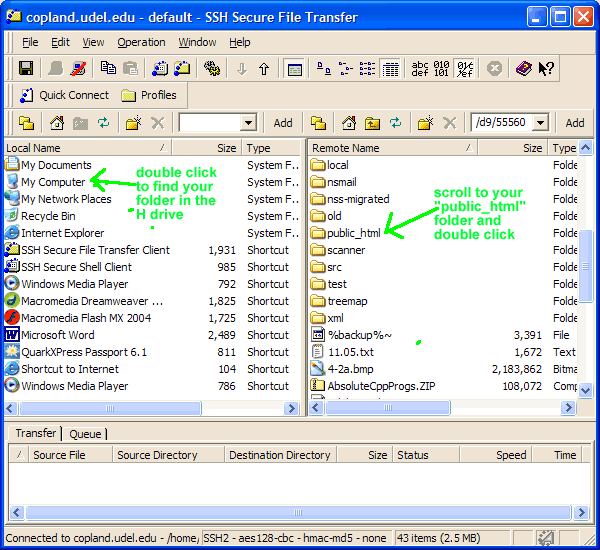Image resolution: width=600 pixels, height=550 pixels.
Task: Sort local files by Size column
Action: 207,148
